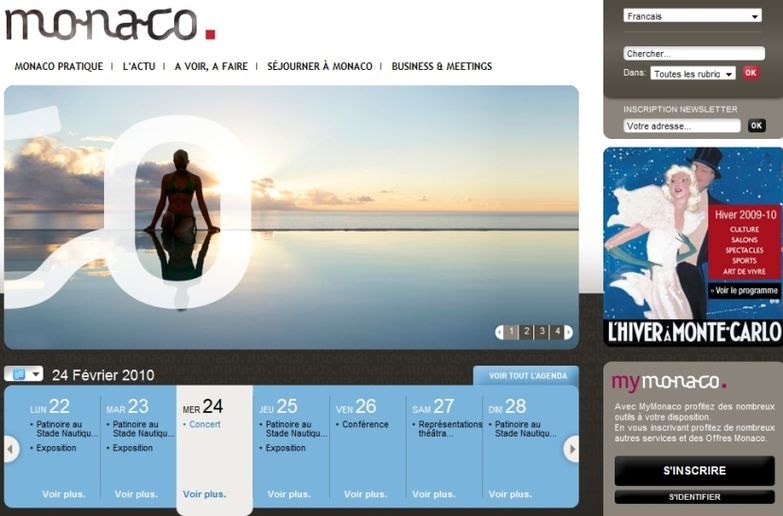Click the S'inscrire button
Viewport: 783px width, 516px height.
coord(694,471)
